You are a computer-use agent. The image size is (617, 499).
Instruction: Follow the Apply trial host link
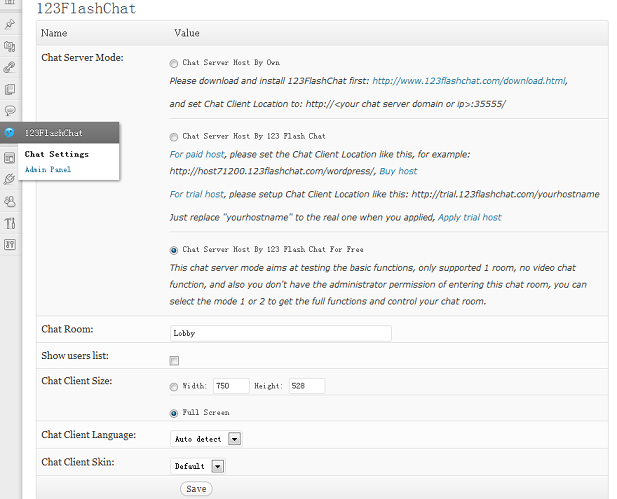point(470,217)
